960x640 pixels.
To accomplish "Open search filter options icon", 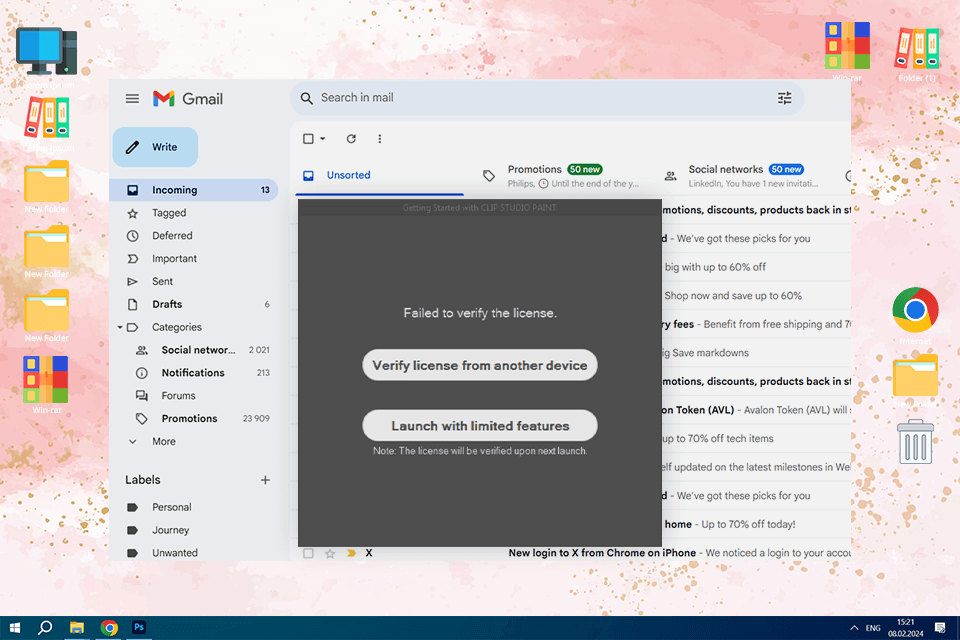I will click(784, 98).
